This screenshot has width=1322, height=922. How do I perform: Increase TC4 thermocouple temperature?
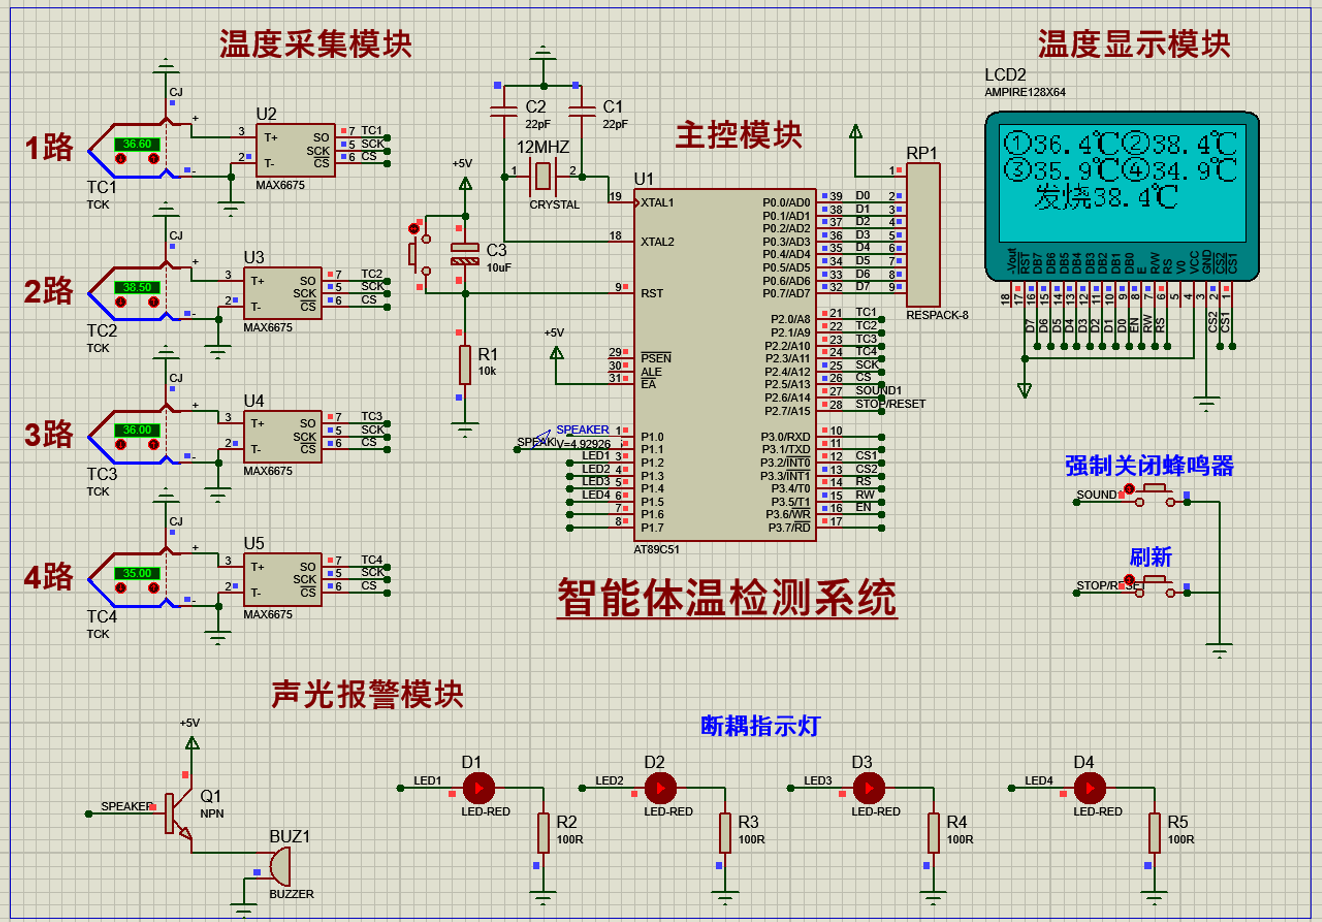tap(153, 588)
